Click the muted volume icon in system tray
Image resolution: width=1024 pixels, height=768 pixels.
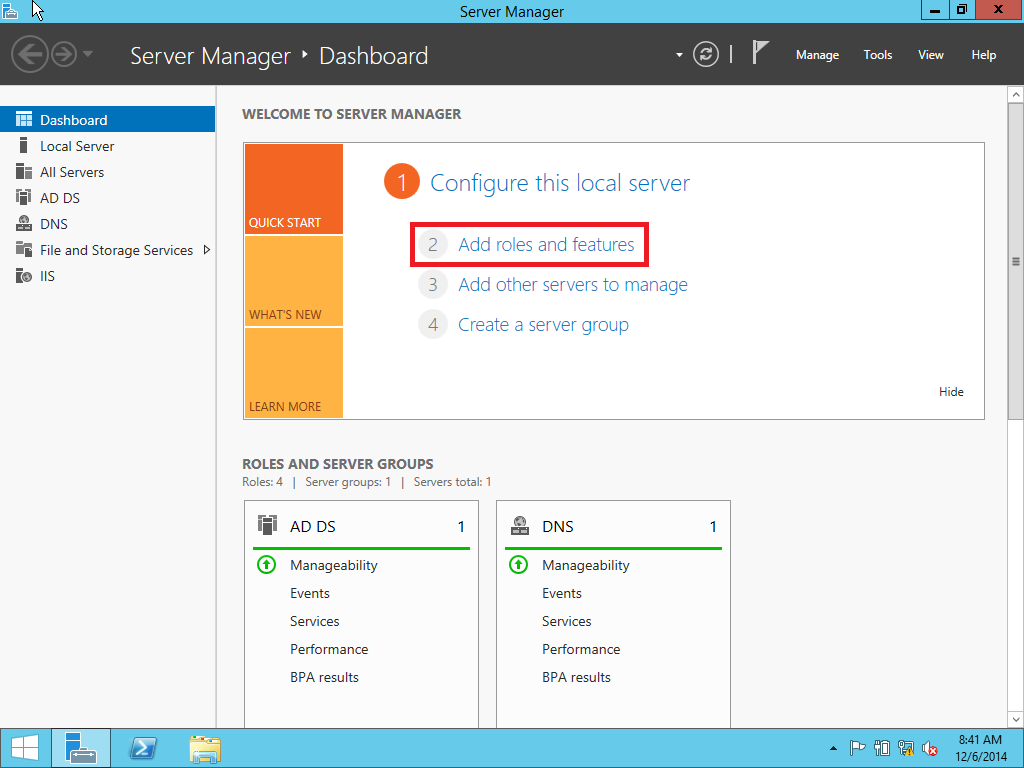[927, 747]
